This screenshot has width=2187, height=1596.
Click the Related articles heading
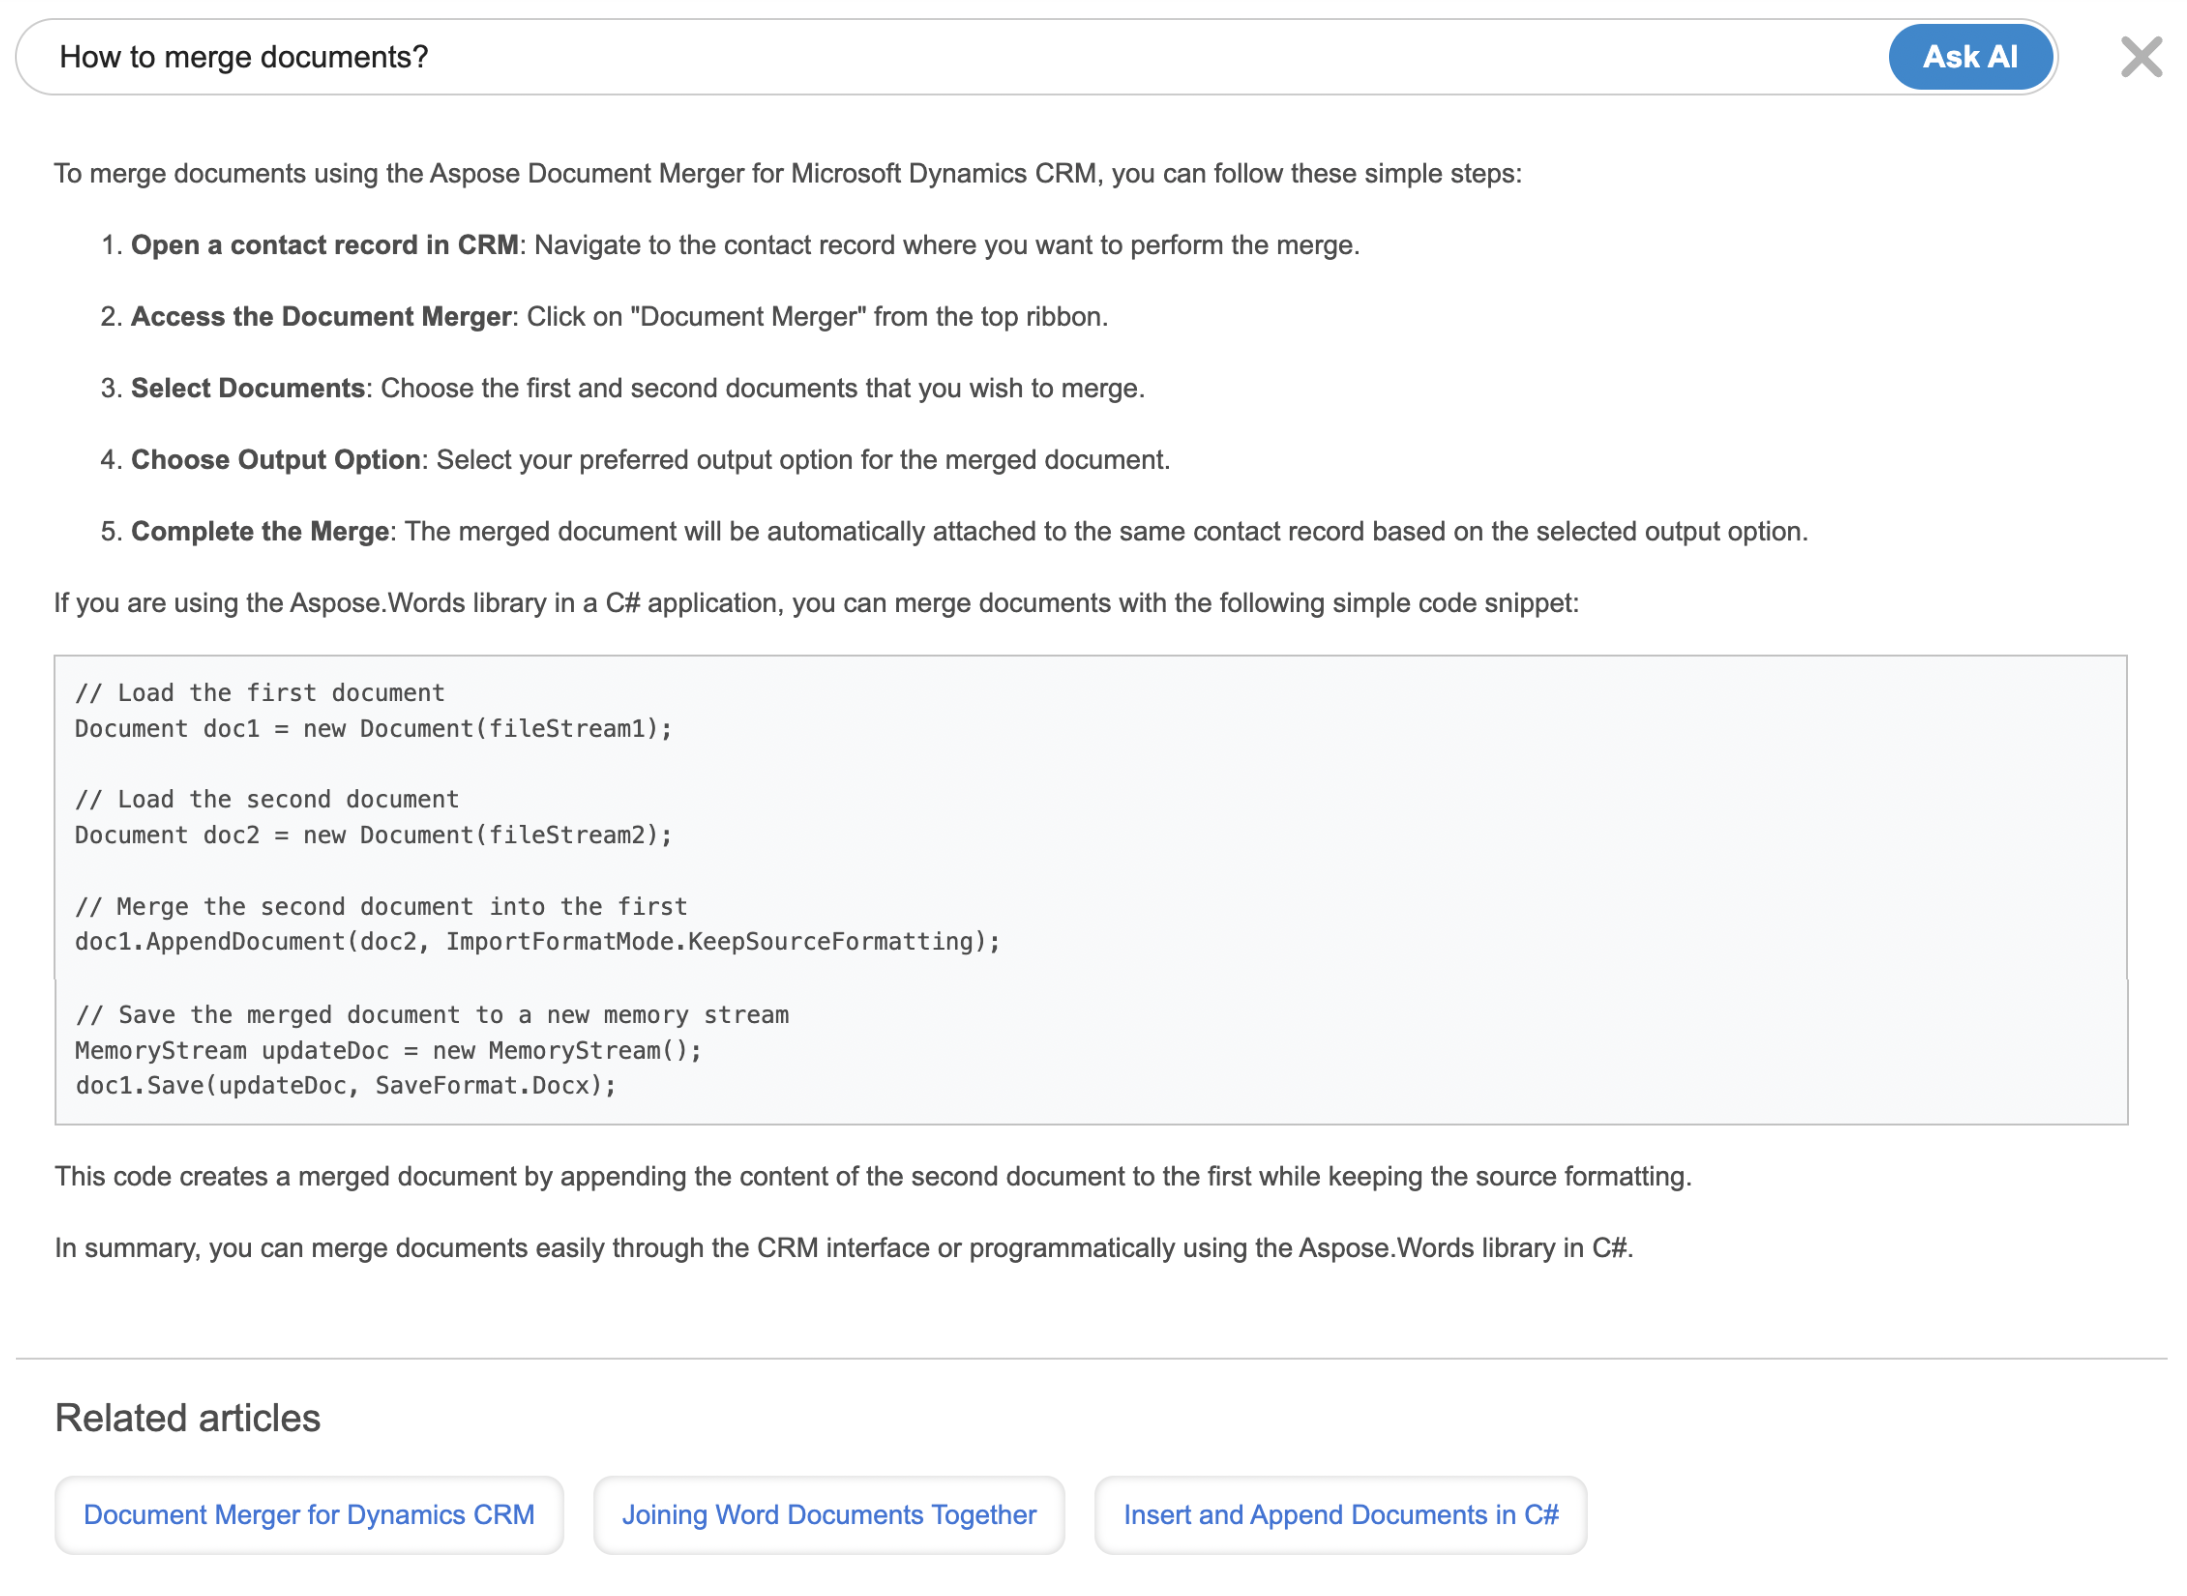point(187,1417)
